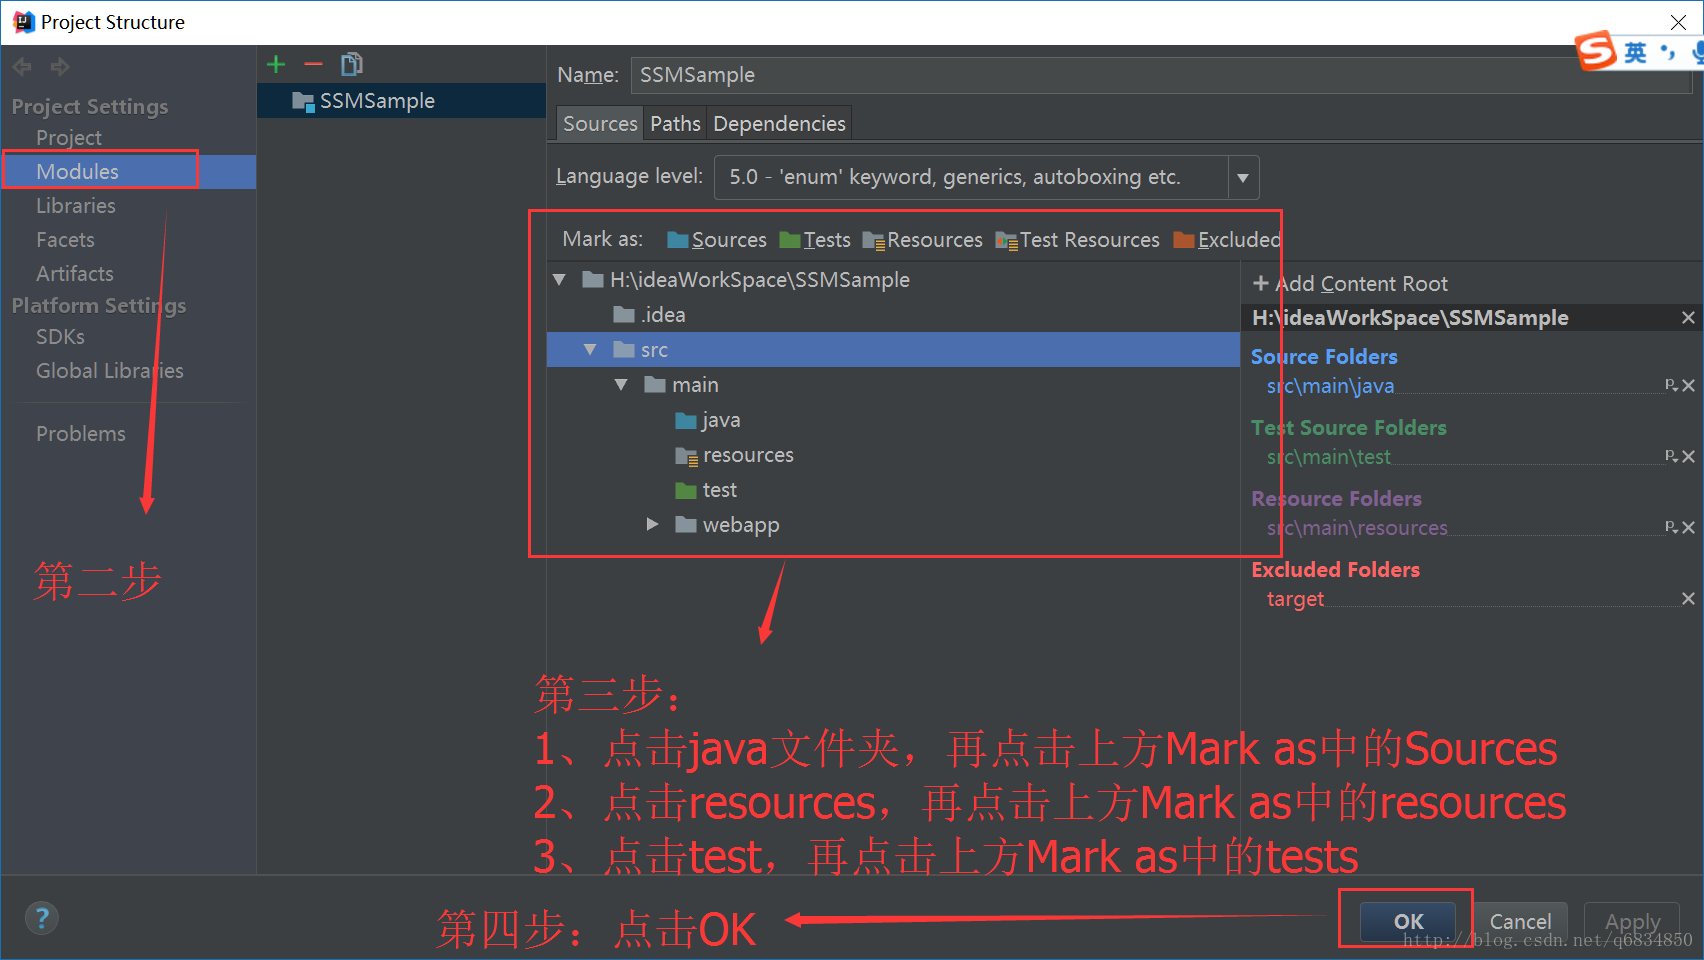The image size is (1704, 960).
Task: Open SDKs under Platform Settings
Action: pos(60,337)
